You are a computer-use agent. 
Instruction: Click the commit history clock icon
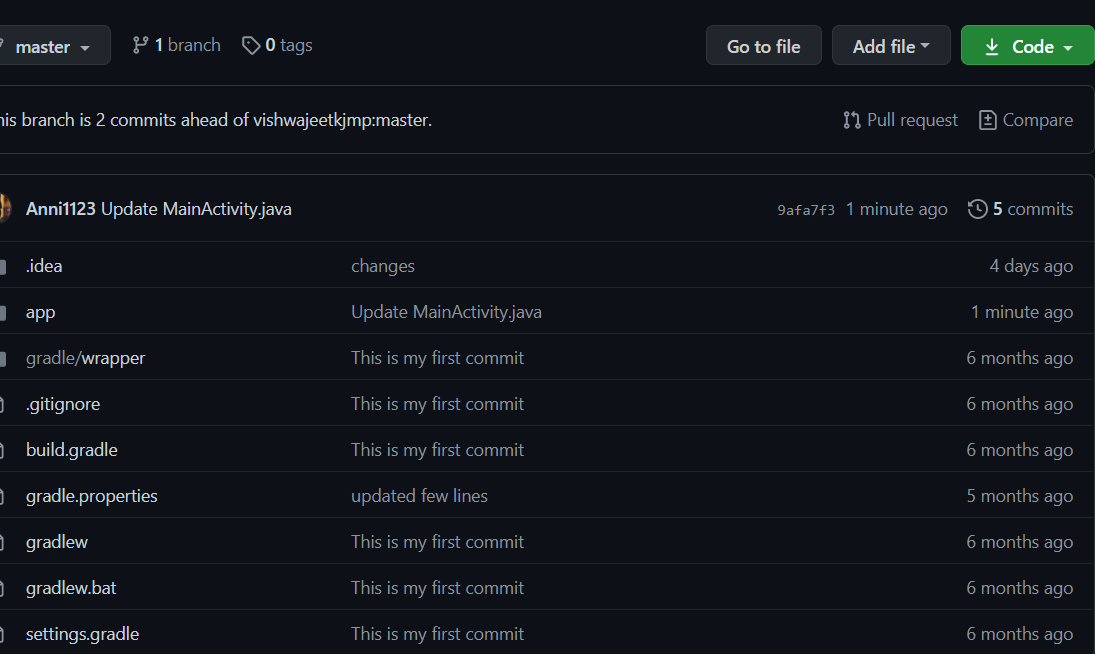point(978,209)
